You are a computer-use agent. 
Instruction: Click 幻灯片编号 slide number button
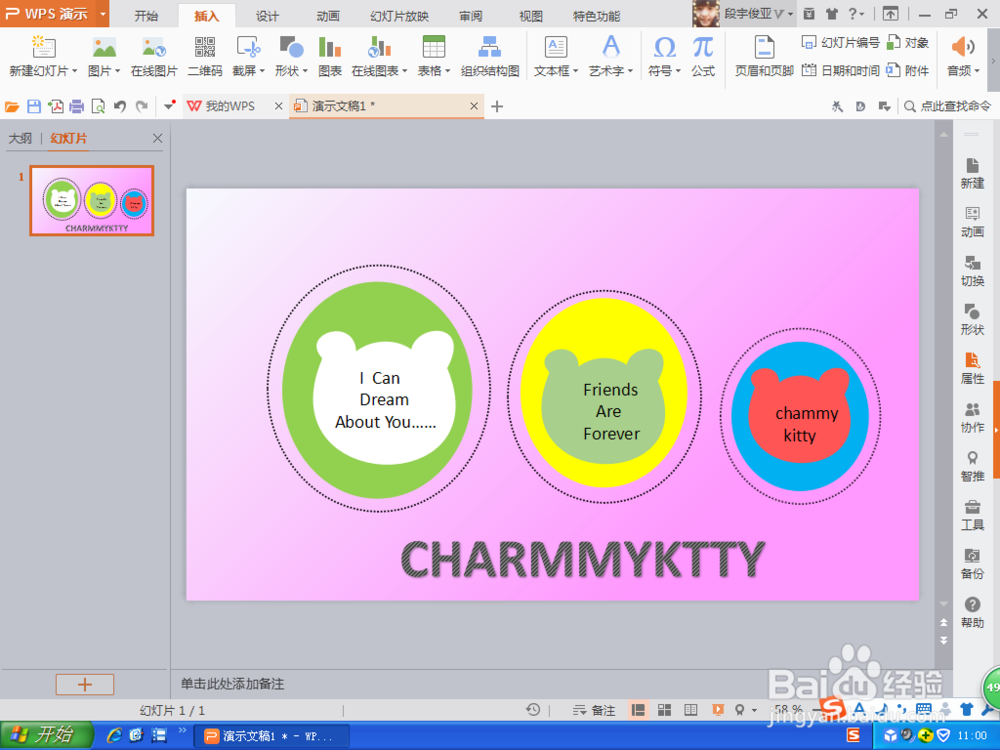[840, 43]
